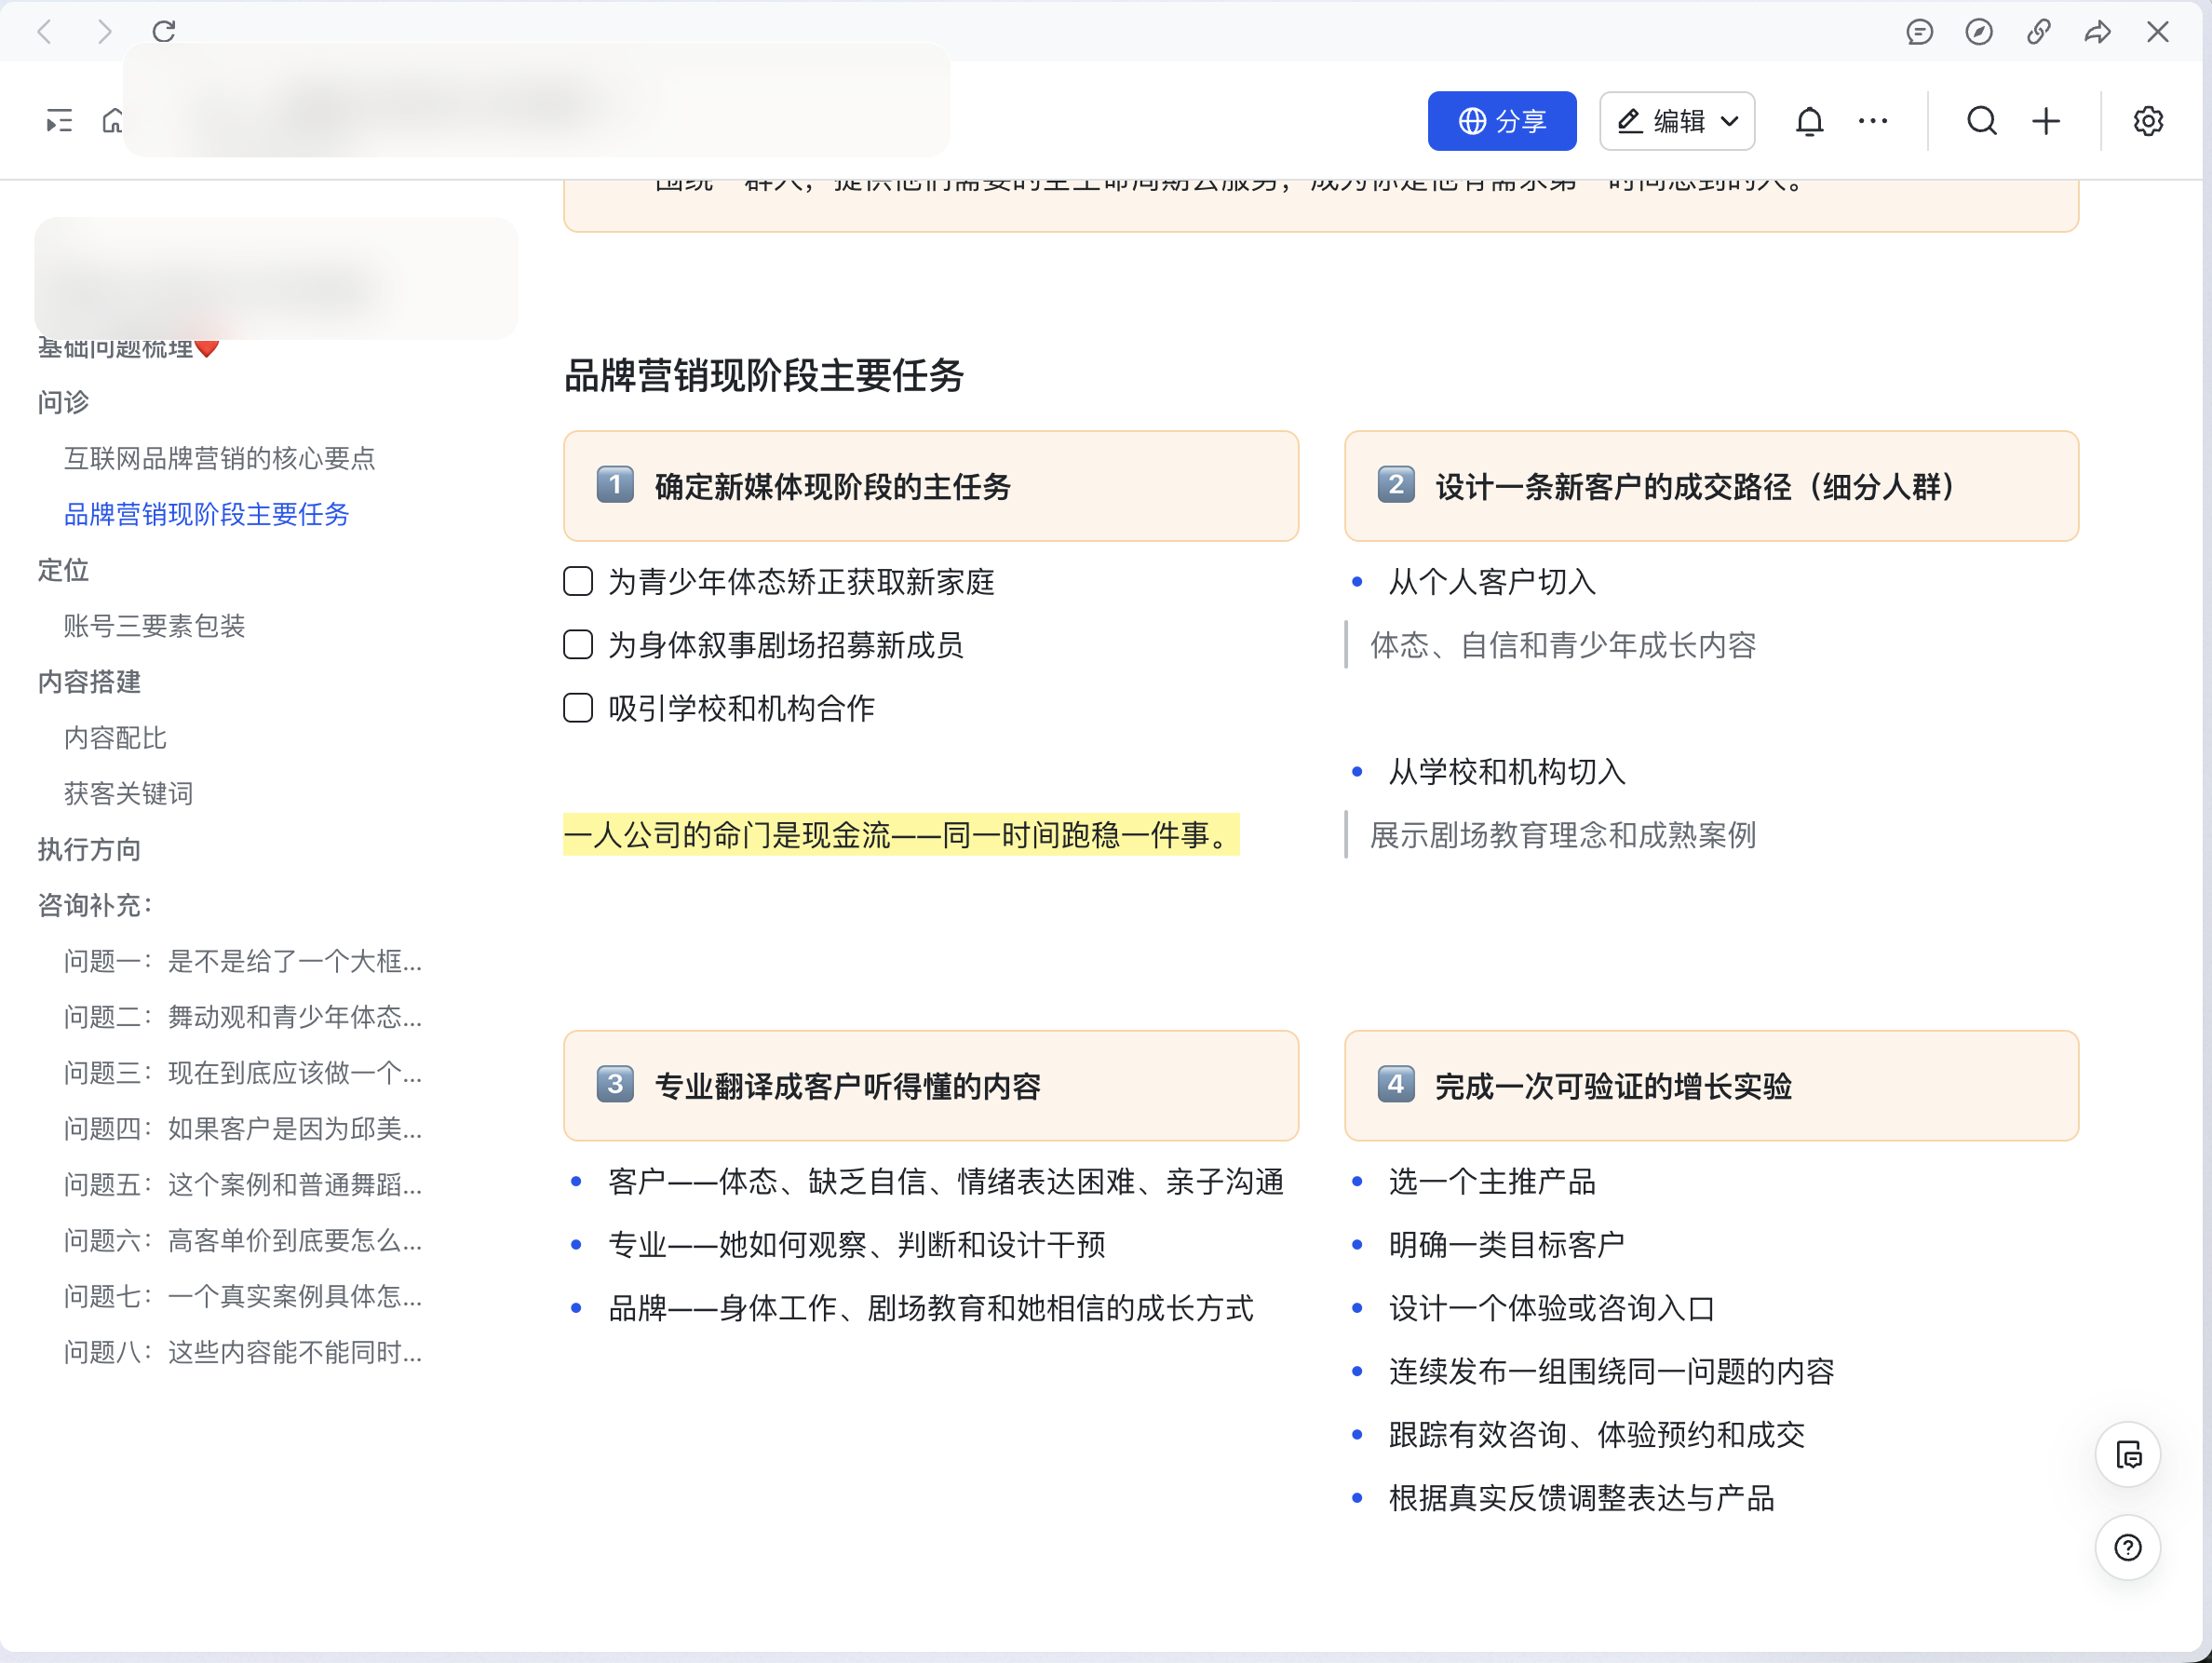2212x1663 pixels.
Task: Check 为身体叙事剧场招募新成员
Action: [x=578, y=644]
